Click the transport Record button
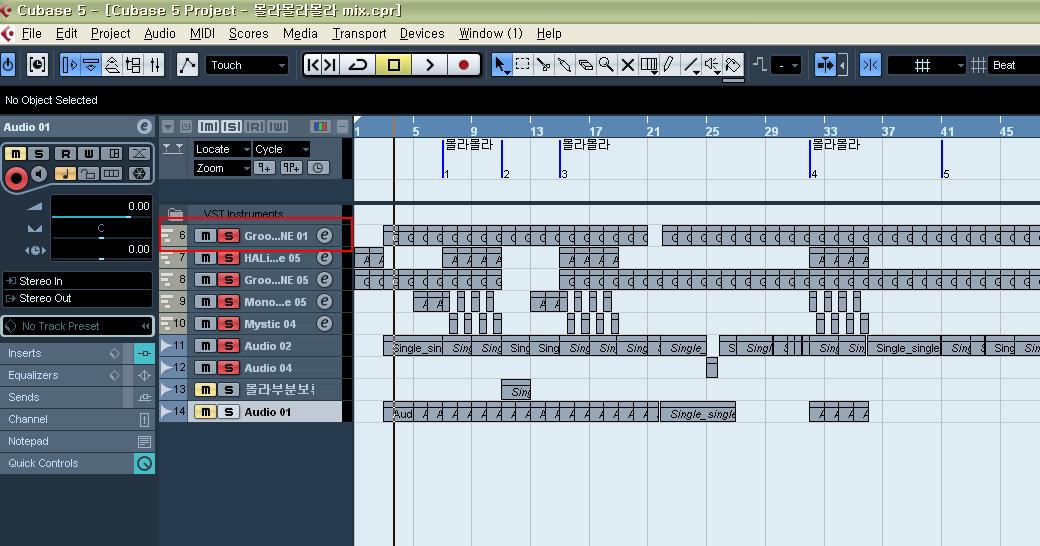Image resolution: width=1040 pixels, height=546 pixels. [464, 65]
